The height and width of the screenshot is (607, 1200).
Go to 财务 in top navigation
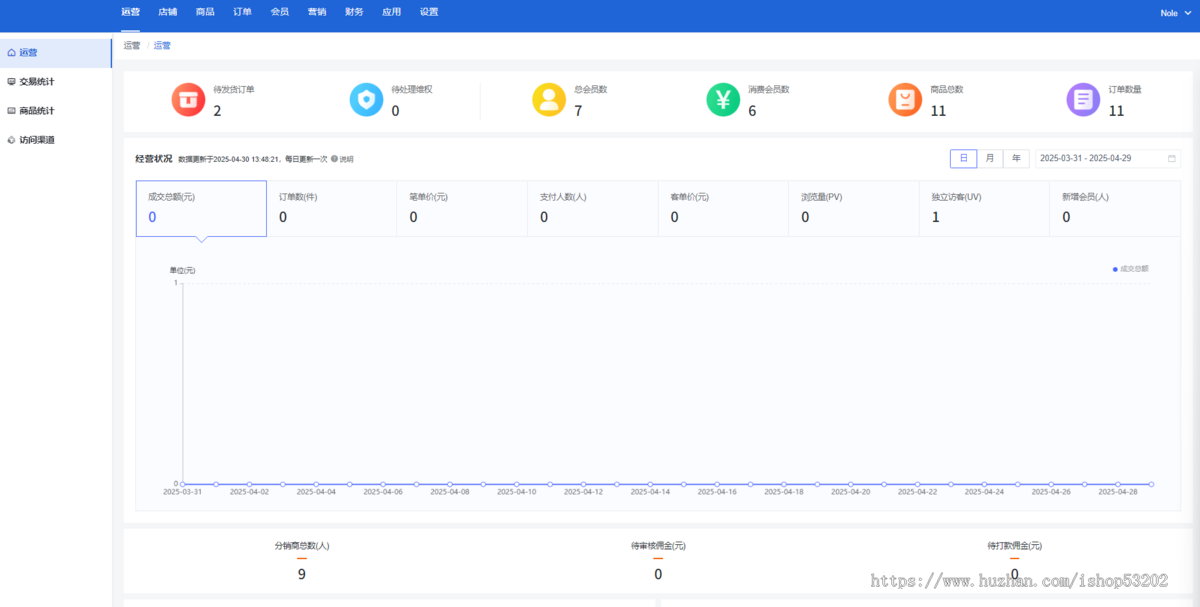(354, 12)
